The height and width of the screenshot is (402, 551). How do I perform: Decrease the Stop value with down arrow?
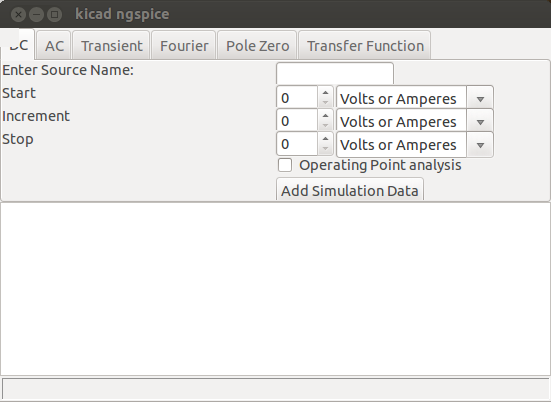point(325,149)
